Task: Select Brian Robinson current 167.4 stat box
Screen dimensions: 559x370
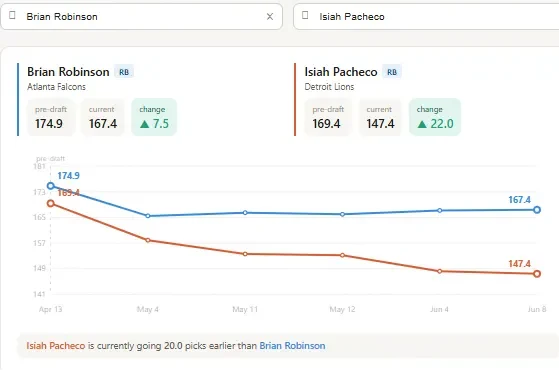Action: click(x=103, y=117)
